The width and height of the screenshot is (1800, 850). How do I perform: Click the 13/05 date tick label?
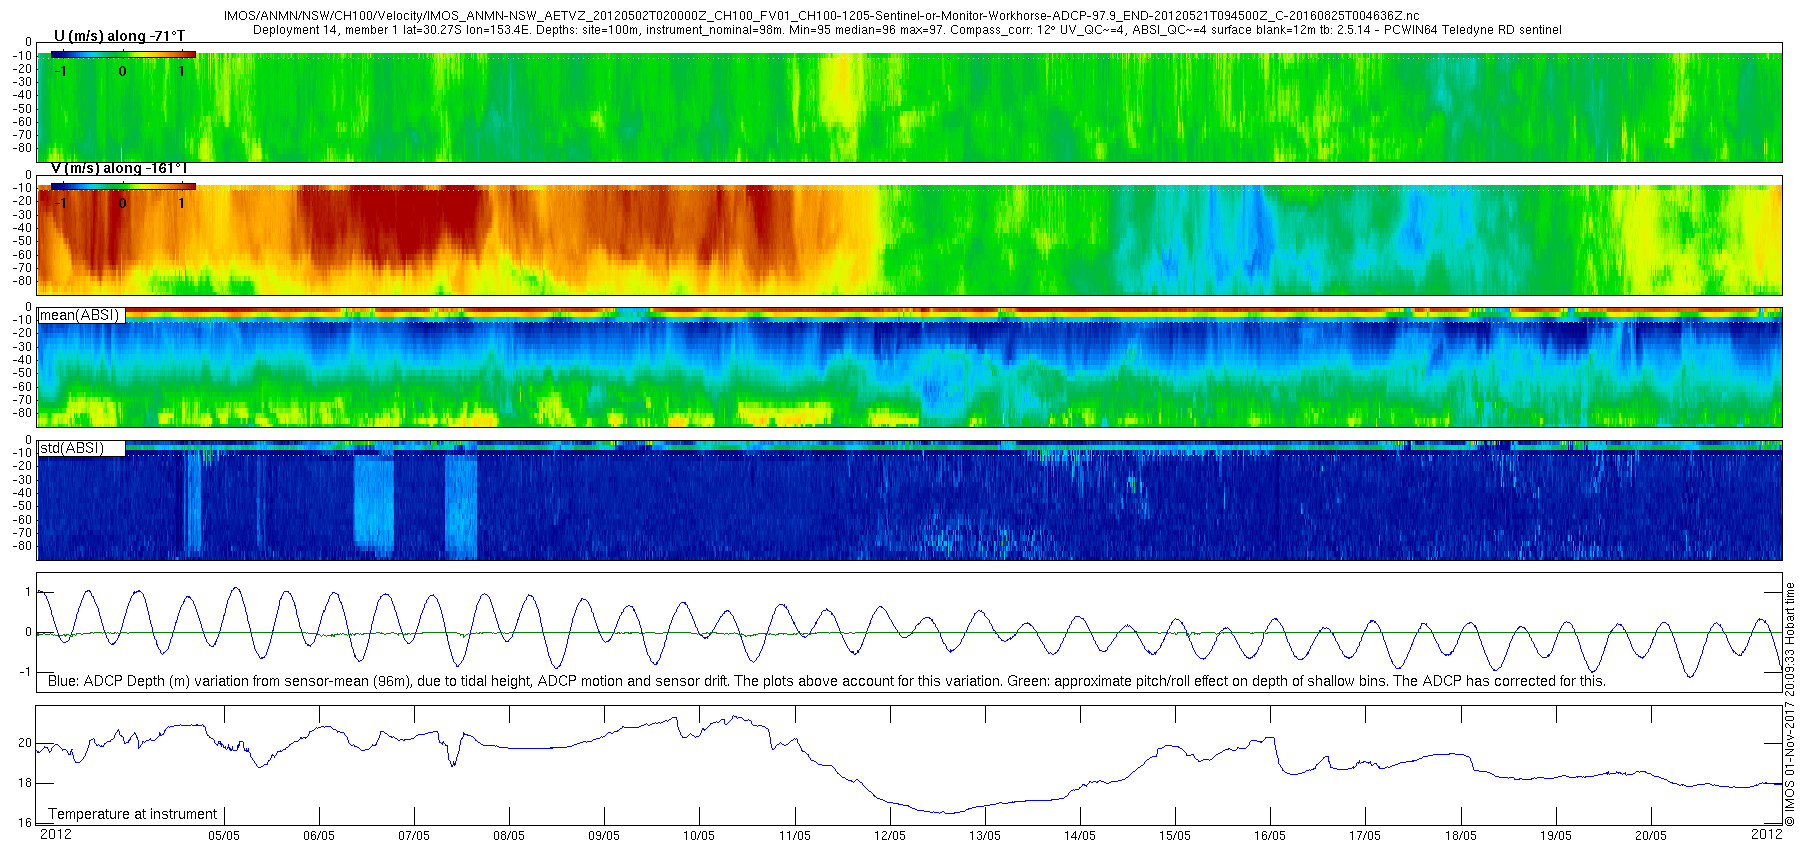[x=985, y=836]
